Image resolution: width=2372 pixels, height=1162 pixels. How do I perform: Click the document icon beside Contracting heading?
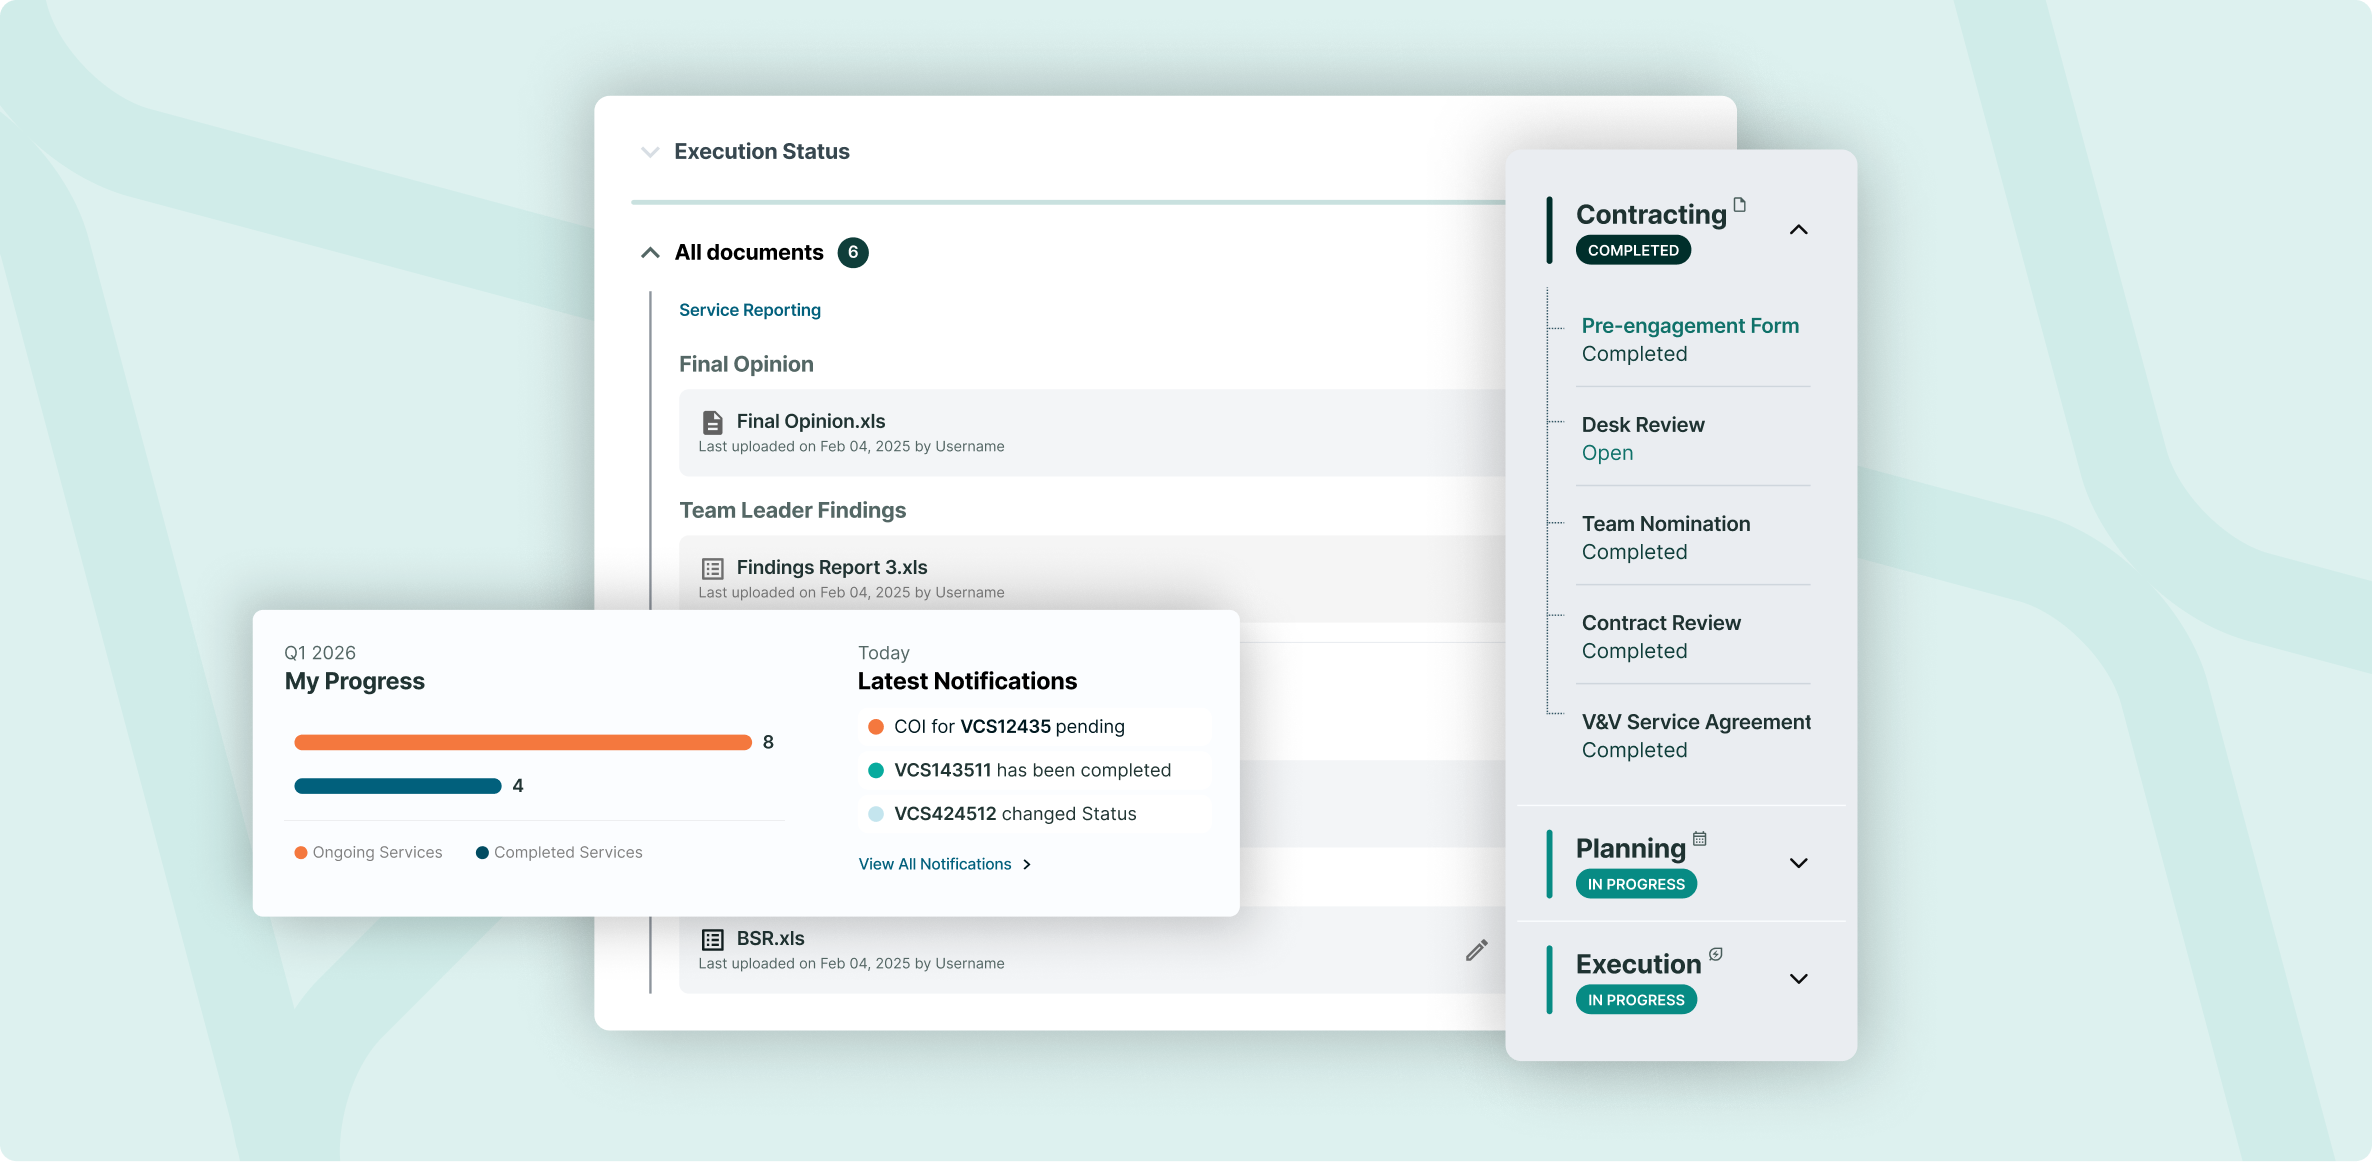tap(1740, 205)
